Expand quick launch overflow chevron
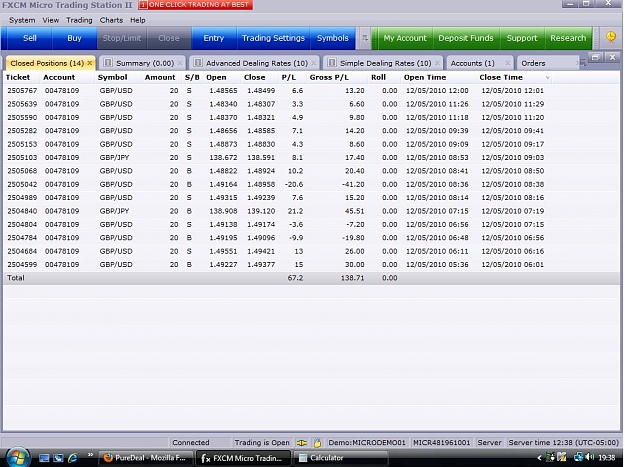 coord(90,455)
